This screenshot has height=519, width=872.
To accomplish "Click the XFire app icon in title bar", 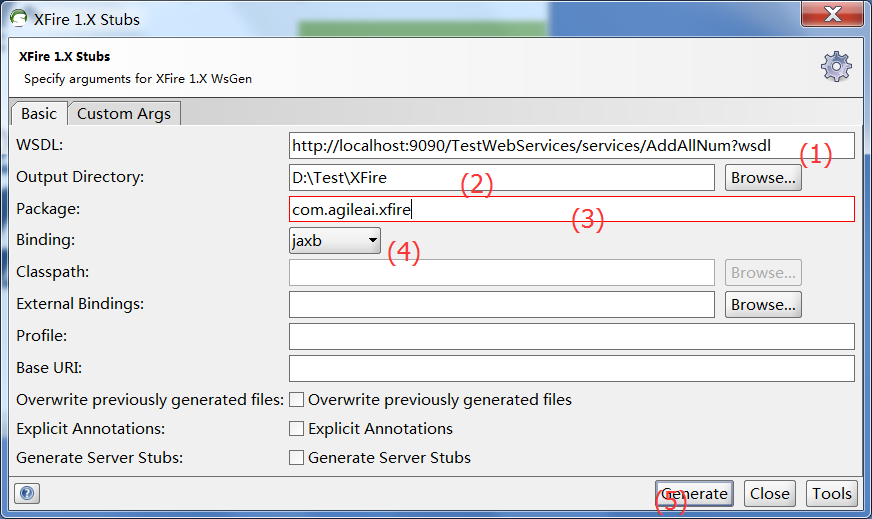I will click(18, 18).
